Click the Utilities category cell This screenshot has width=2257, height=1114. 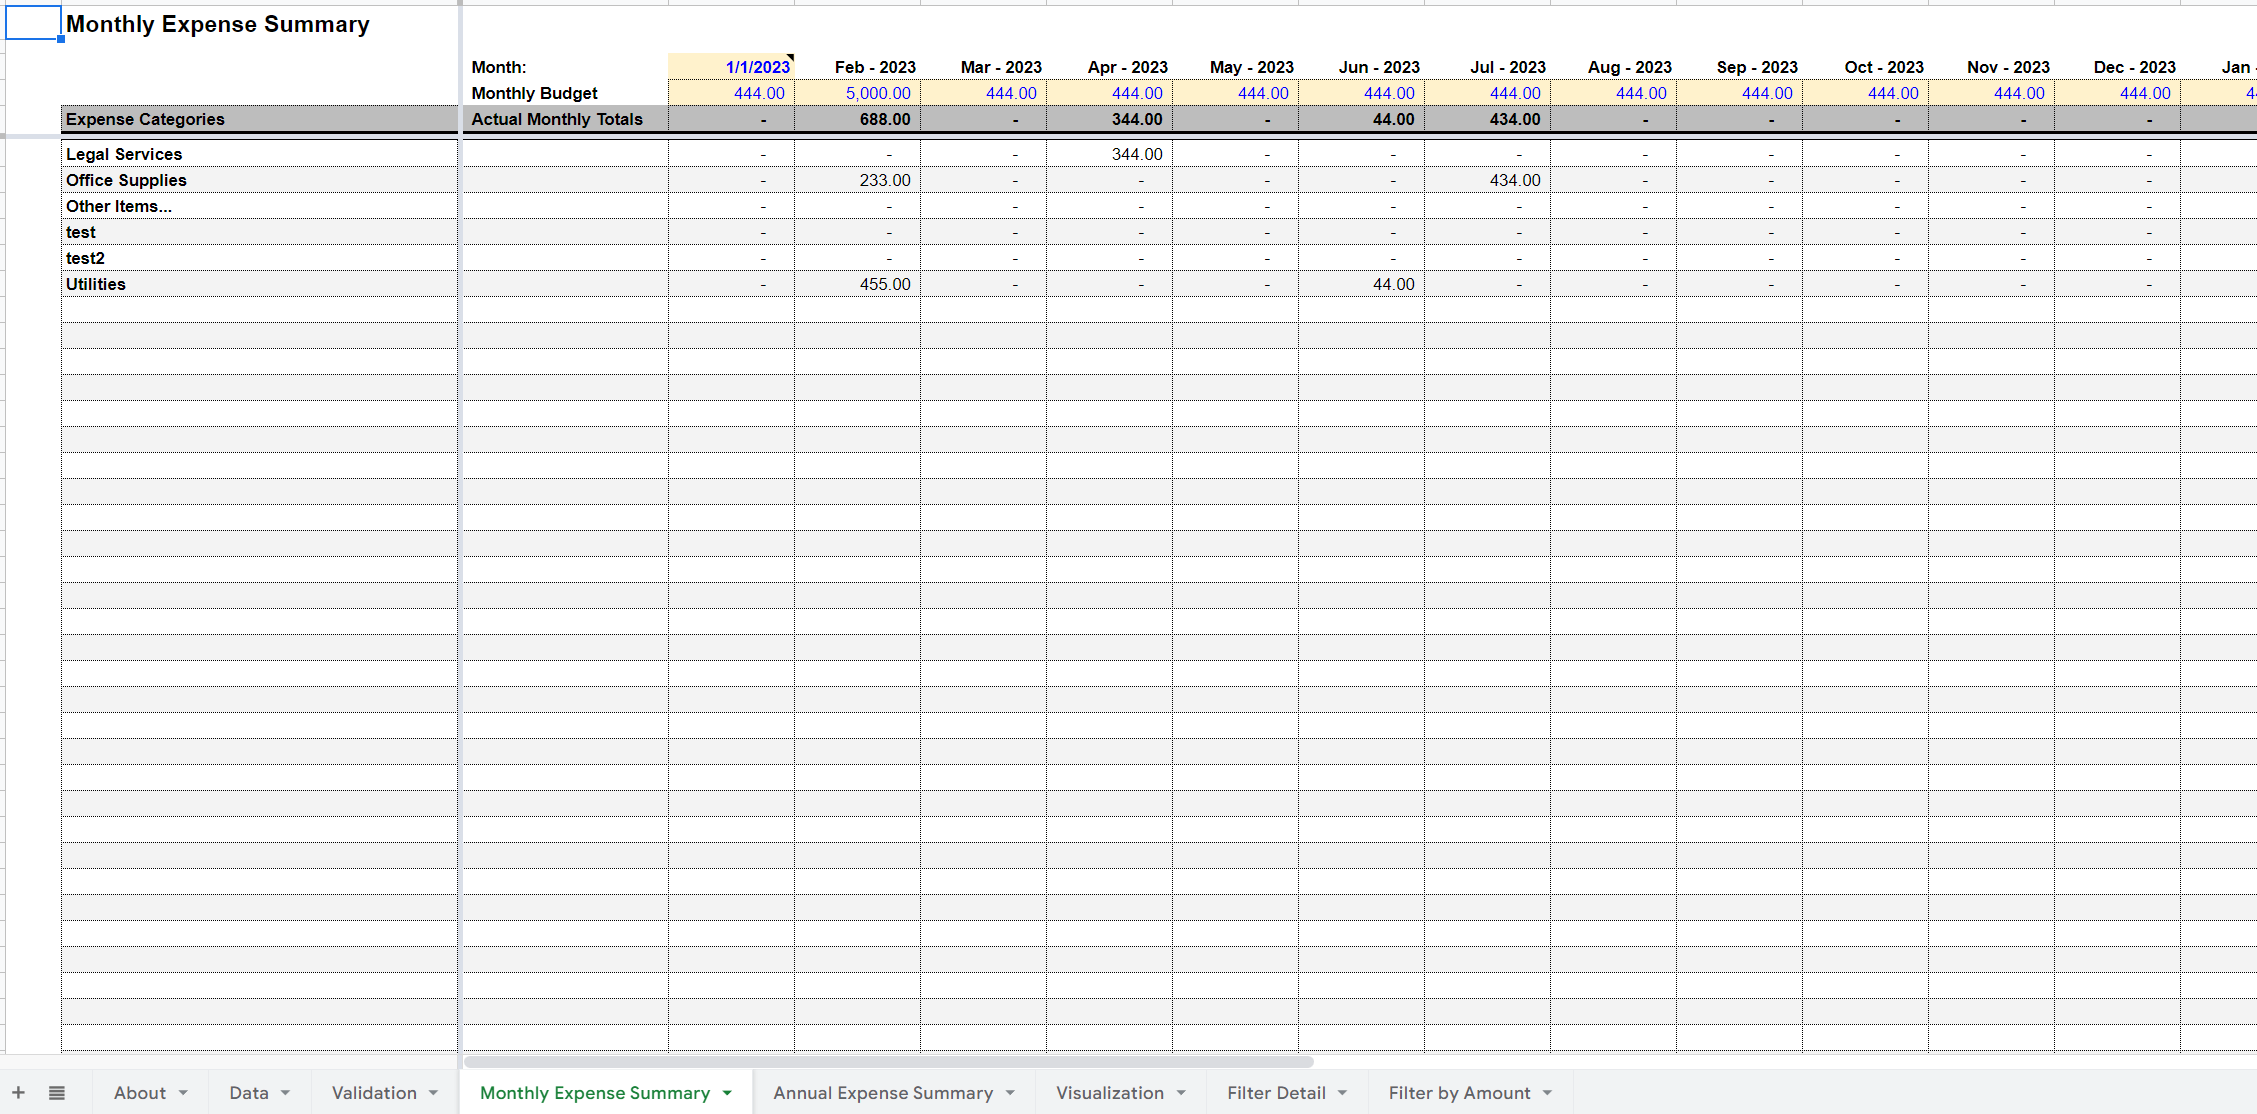(259, 284)
